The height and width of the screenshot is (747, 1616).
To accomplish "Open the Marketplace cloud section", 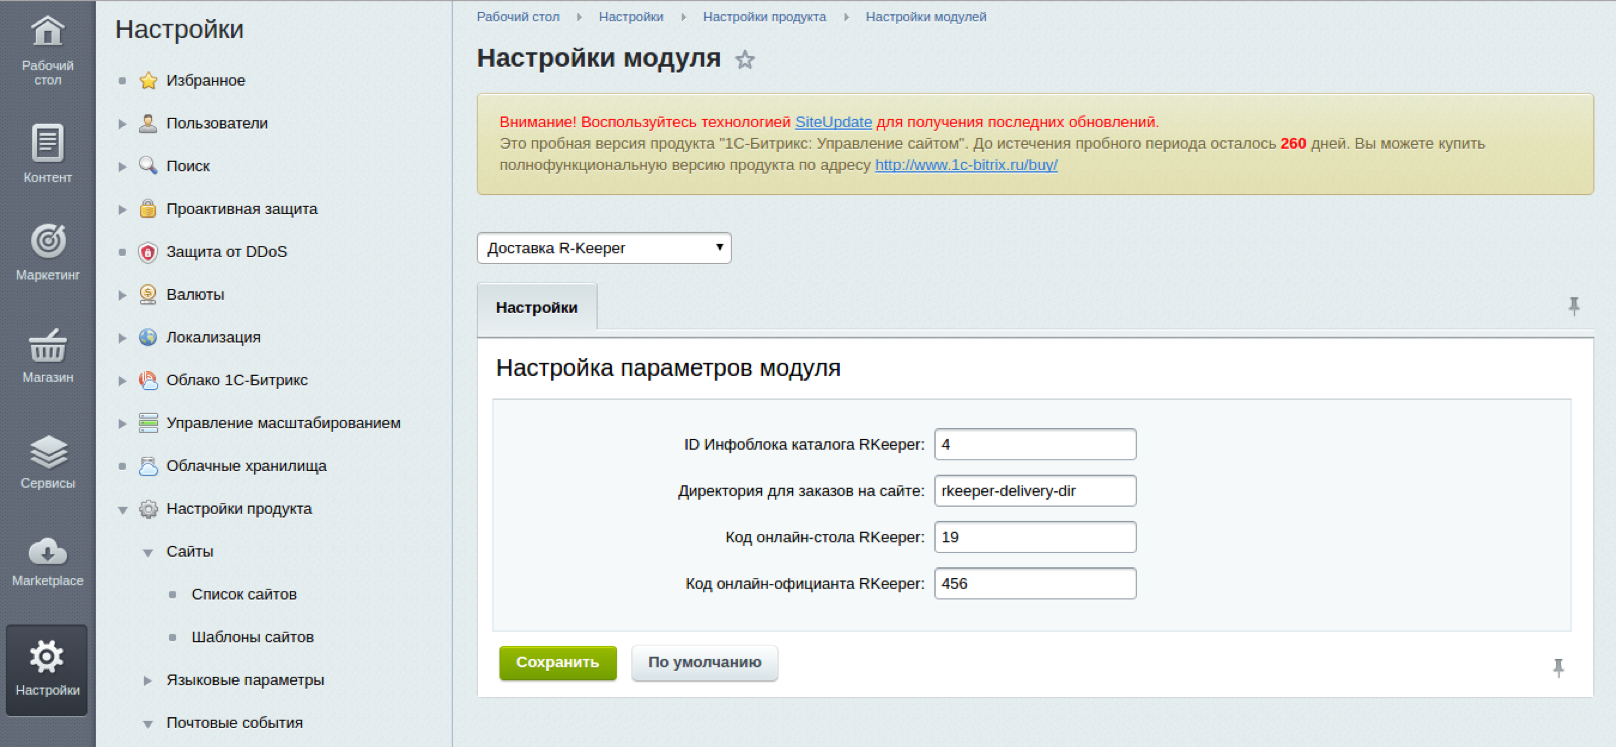I will coord(47,561).
